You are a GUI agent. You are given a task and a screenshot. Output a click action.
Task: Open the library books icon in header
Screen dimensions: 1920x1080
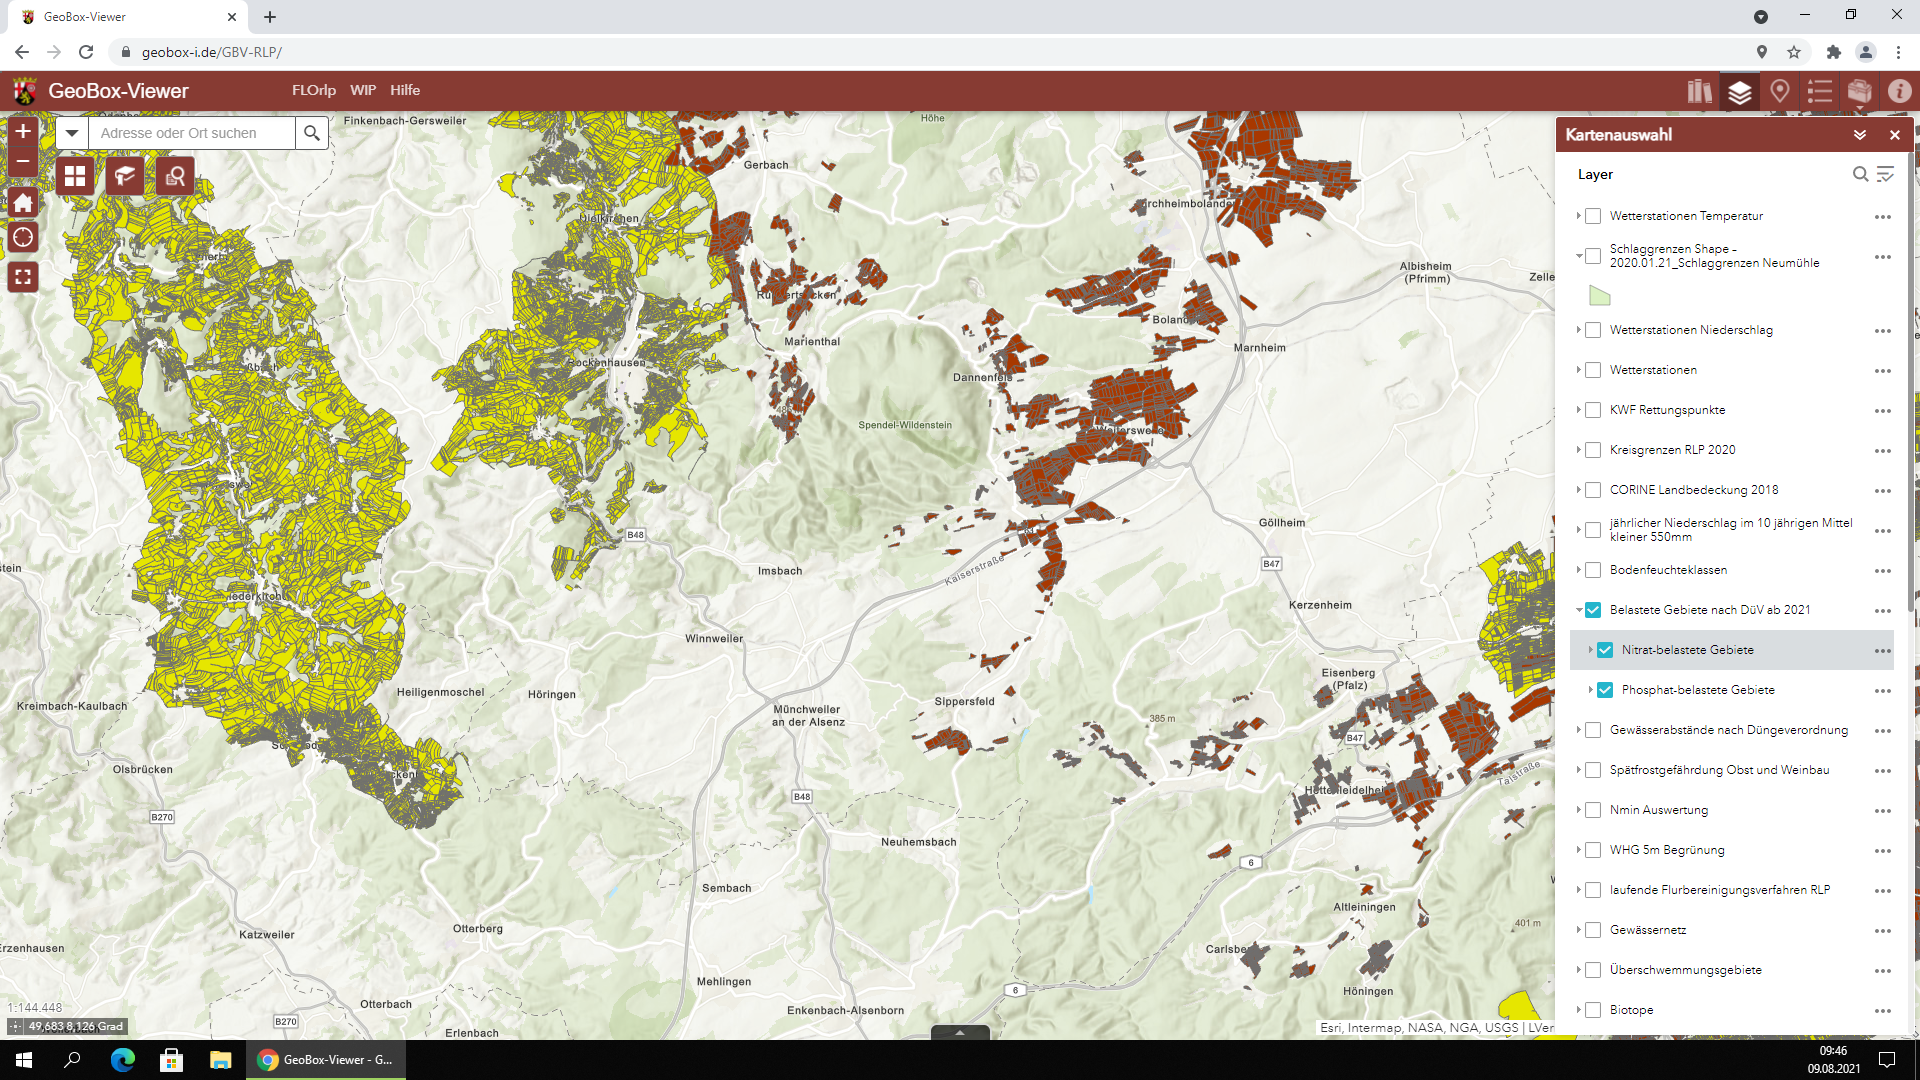click(1699, 92)
